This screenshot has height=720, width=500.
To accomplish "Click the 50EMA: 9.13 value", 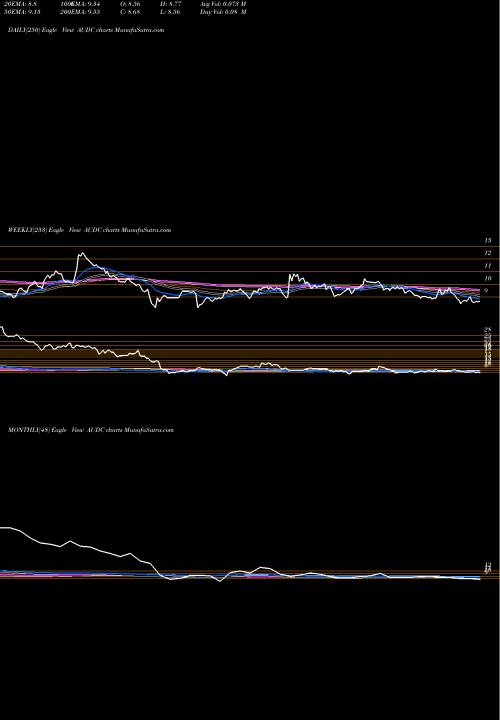I will (x=22, y=11).
